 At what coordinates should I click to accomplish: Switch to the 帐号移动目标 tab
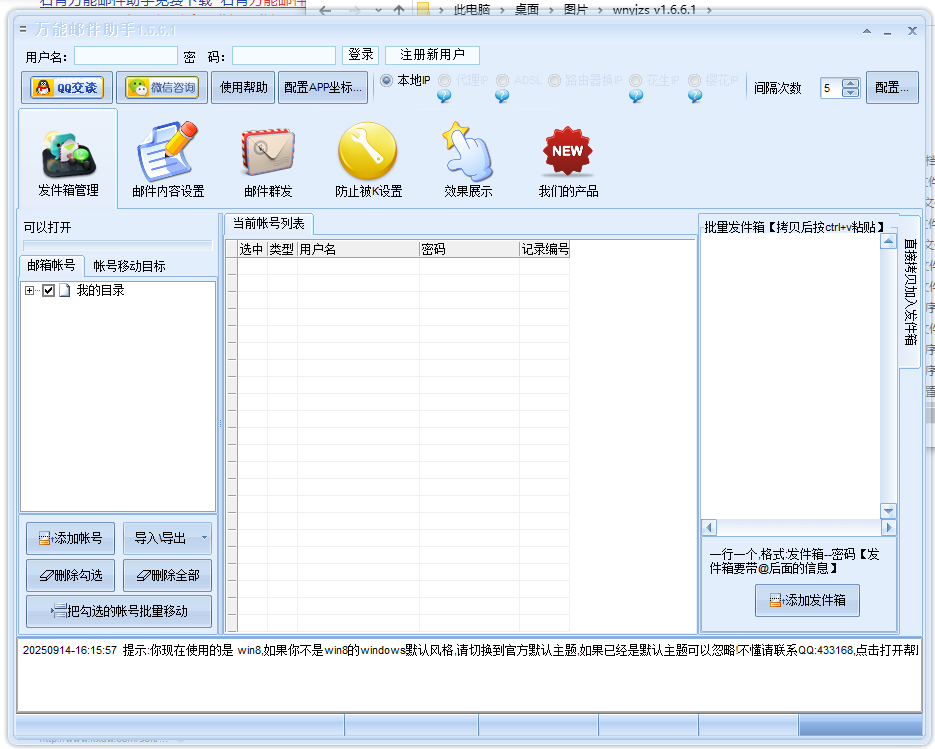click(127, 267)
